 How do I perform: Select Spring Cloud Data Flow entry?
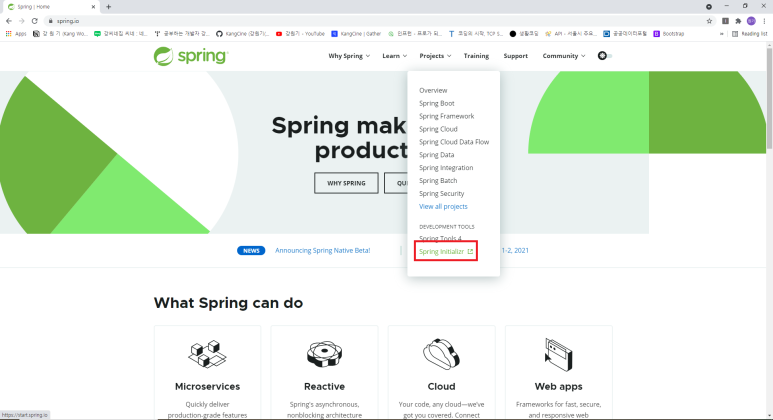(x=454, y=141)
